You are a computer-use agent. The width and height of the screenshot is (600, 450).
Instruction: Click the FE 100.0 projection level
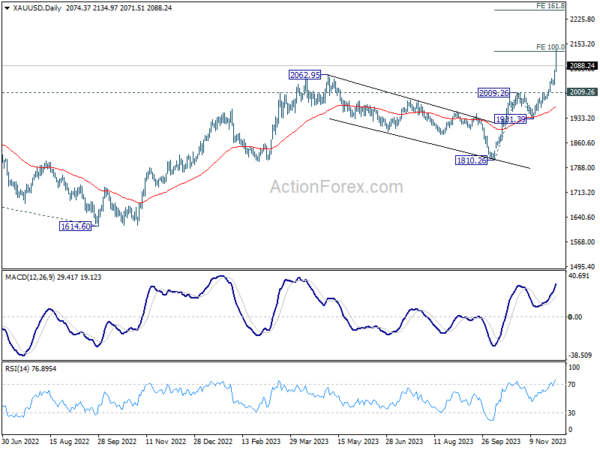coord(550,47)
